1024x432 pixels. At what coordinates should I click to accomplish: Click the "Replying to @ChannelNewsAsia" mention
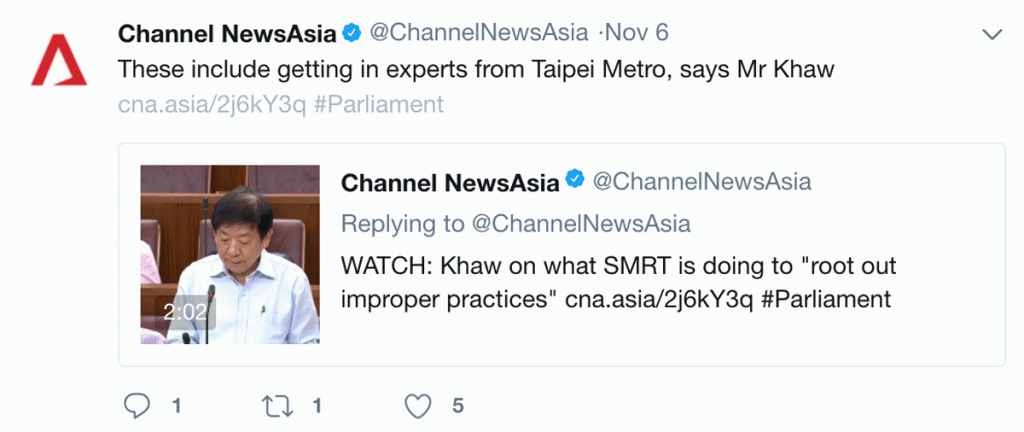[582, 223]
